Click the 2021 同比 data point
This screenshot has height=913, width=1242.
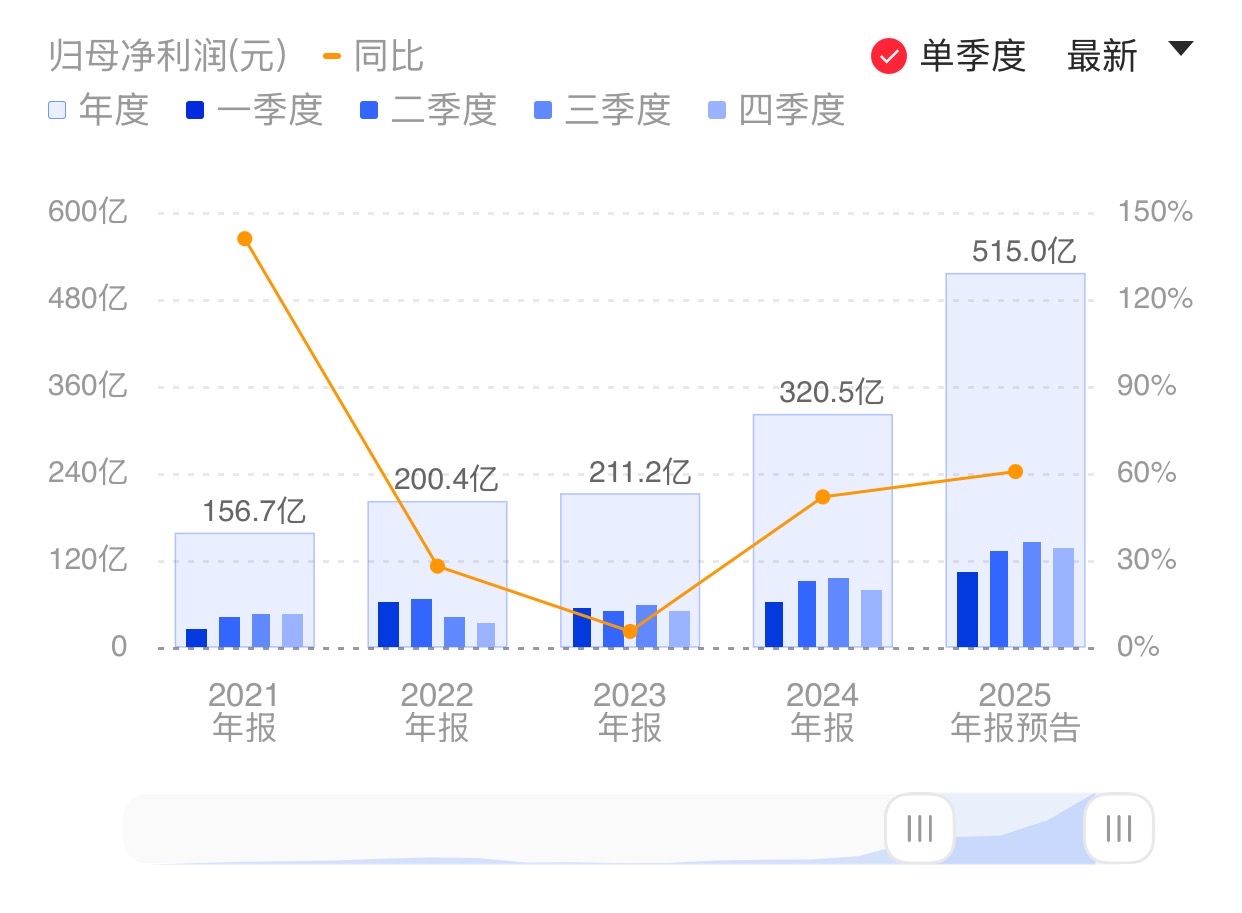(x=245, y=238)
